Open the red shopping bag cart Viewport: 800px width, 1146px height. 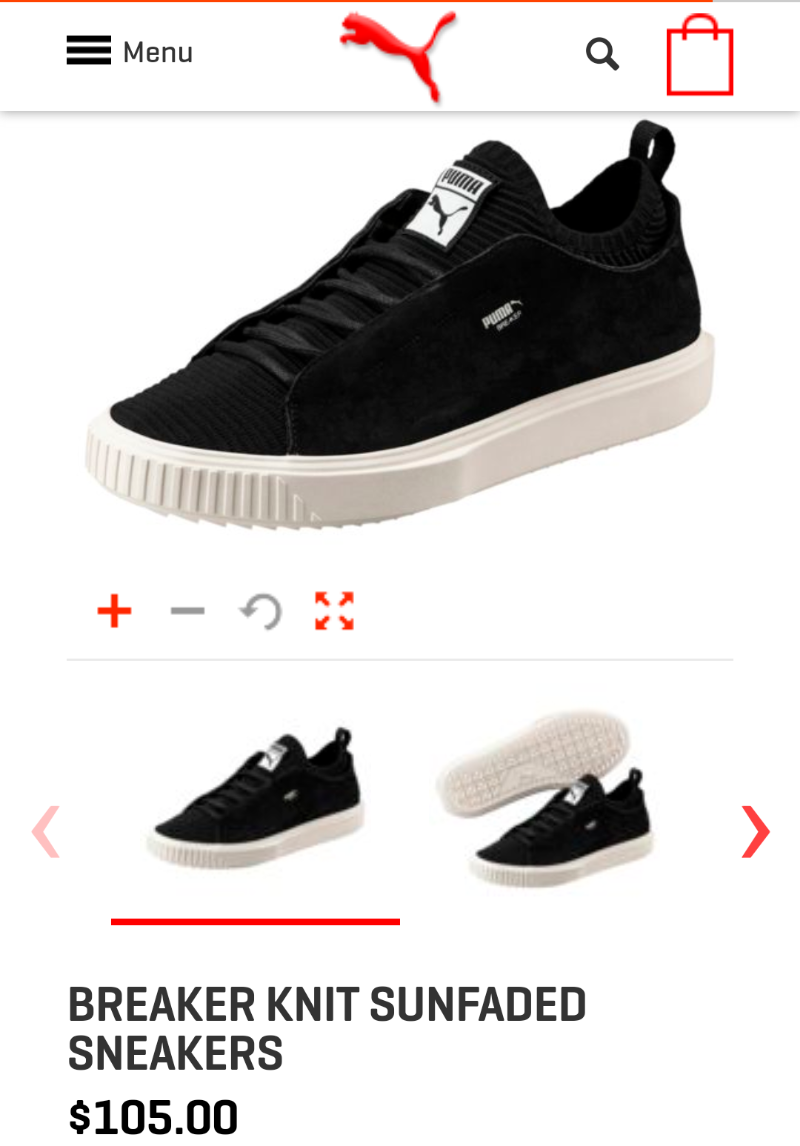[x=700, y=56]
